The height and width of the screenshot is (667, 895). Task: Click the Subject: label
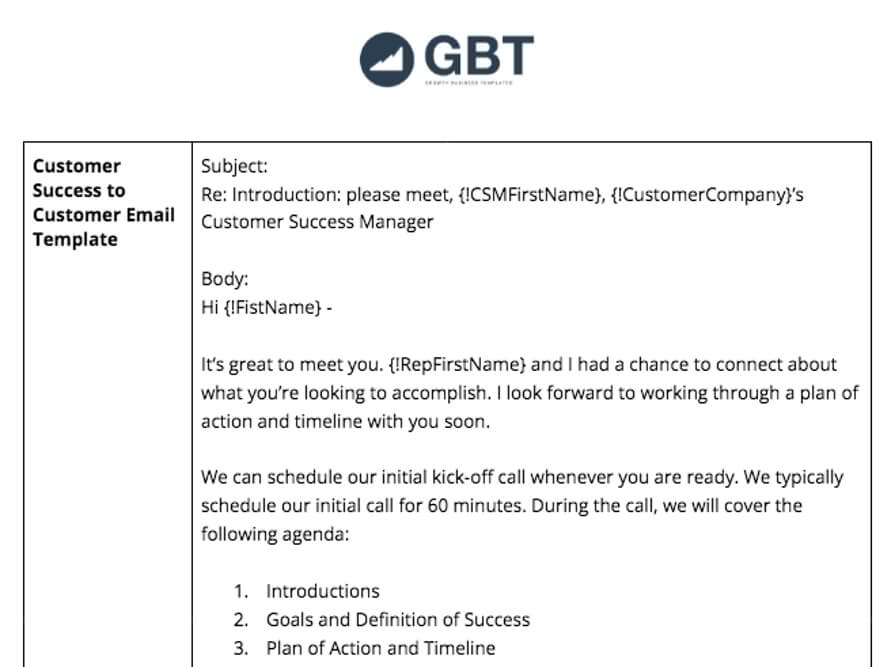pyautogui.click(x=234, y=167)
